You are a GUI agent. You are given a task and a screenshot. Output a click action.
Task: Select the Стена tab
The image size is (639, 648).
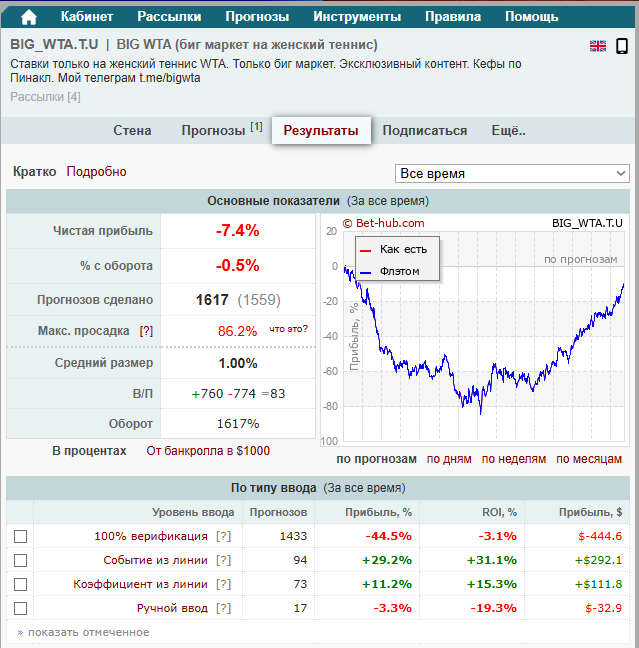[132, 131]
